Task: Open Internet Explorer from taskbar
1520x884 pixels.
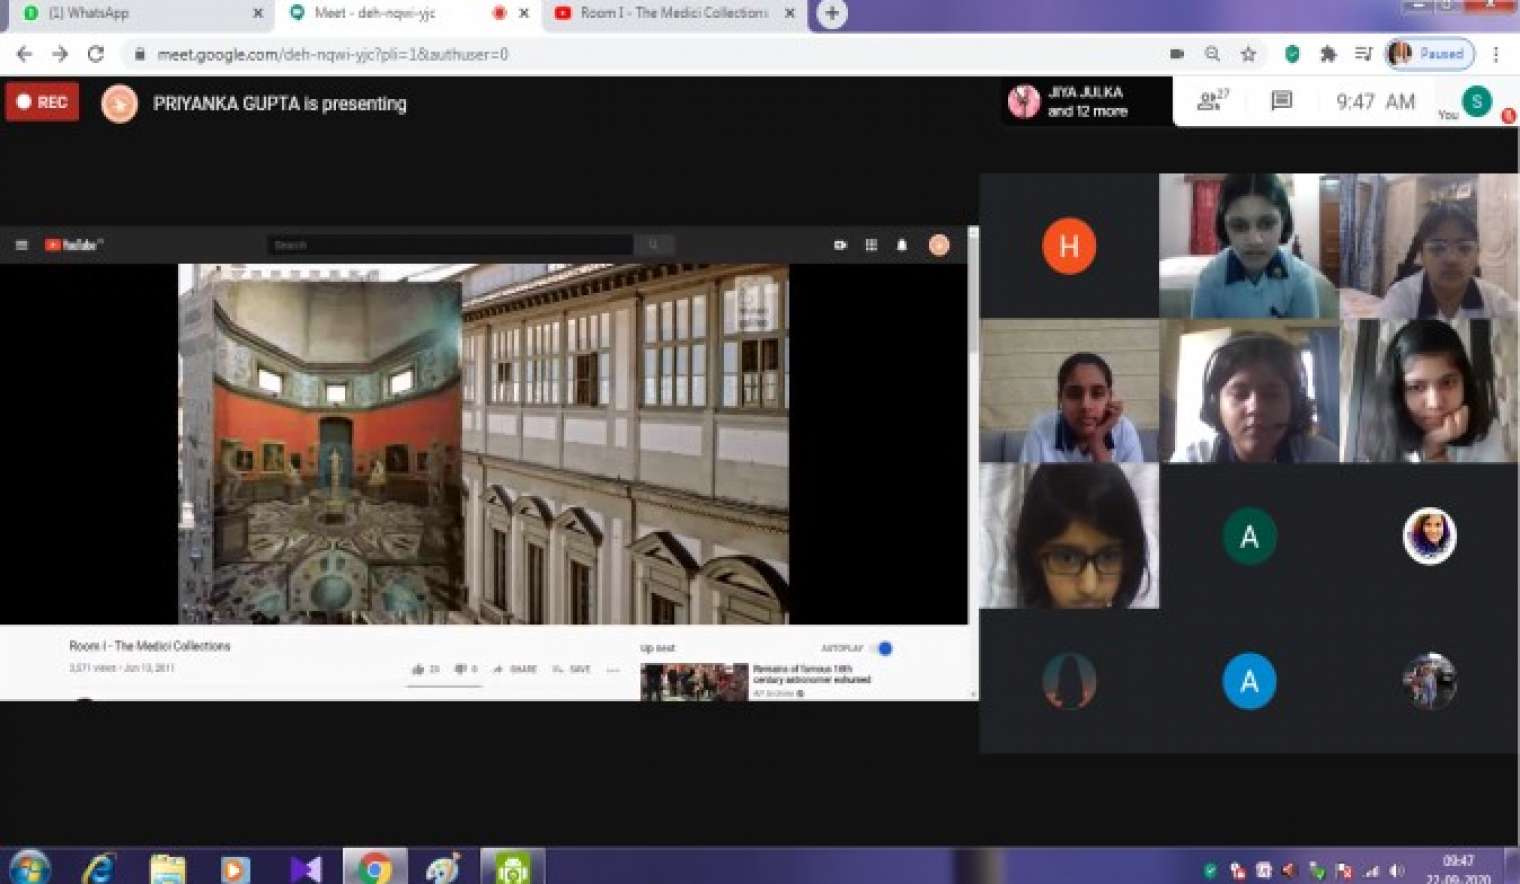Action: [x=99, y=867]
